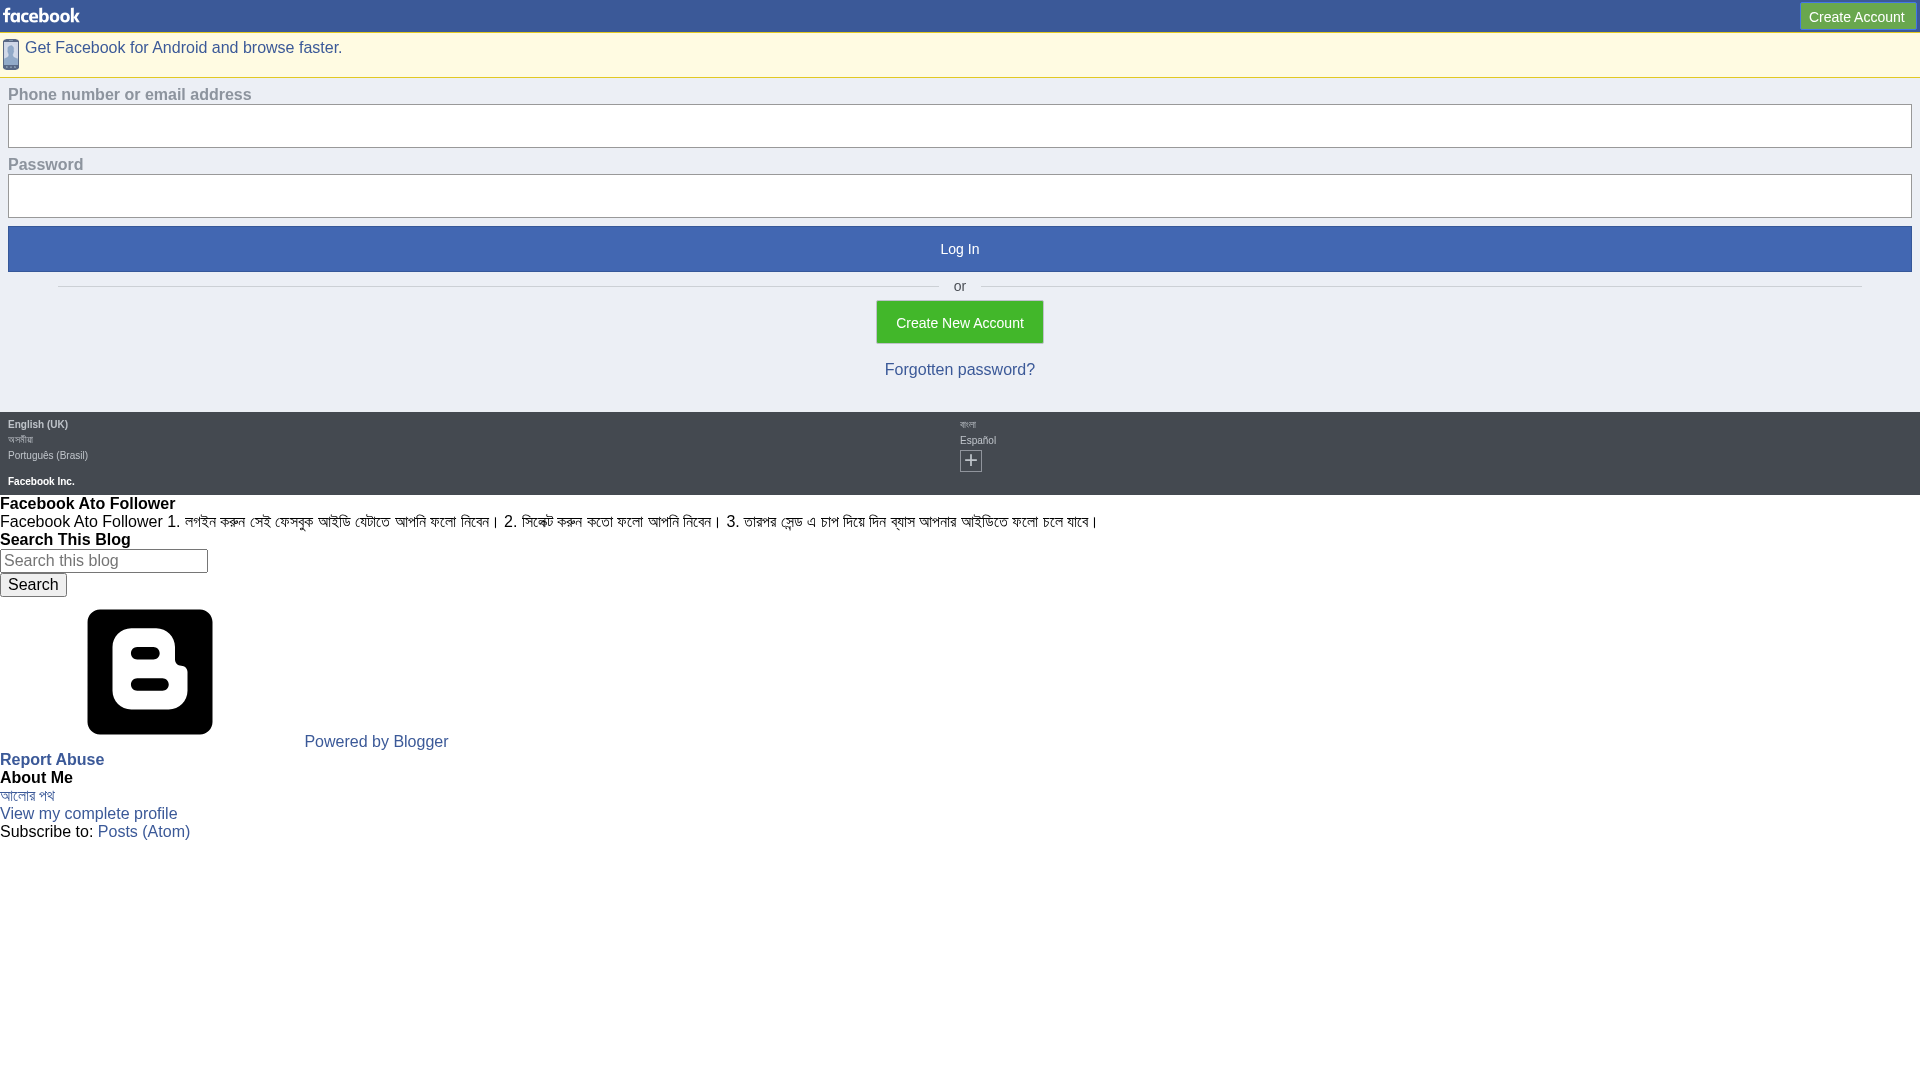Select the Assamese language option below English (UK)
Viewport: 1920px width, 1080px height.
20,440
